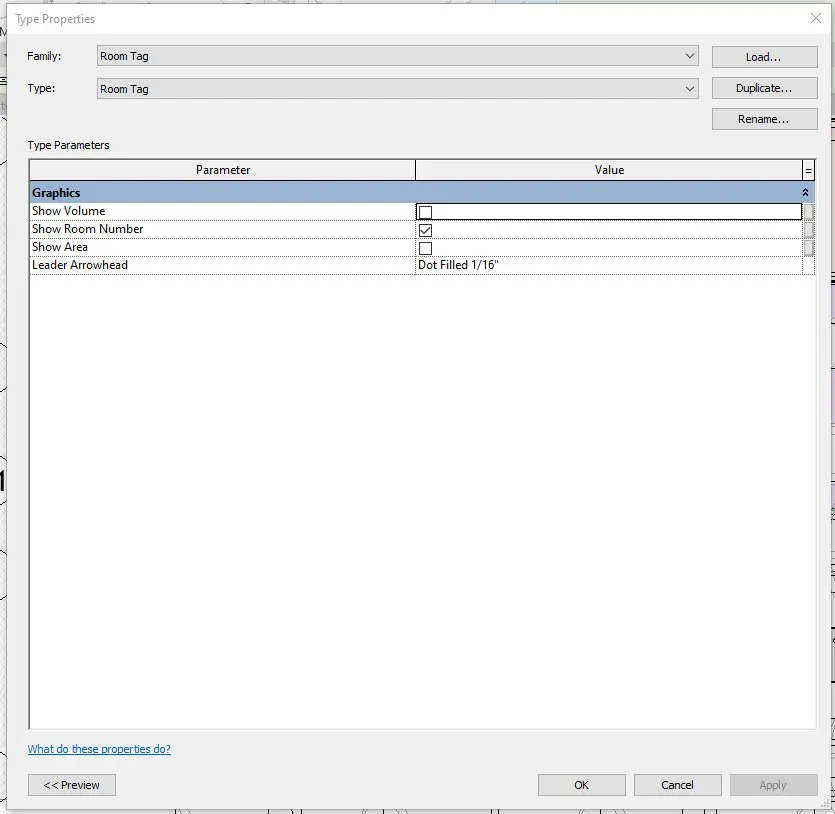This screenshot has width=835, height=814.
Task: Click associate parameter button for Show Area
Action: [808, 248]
